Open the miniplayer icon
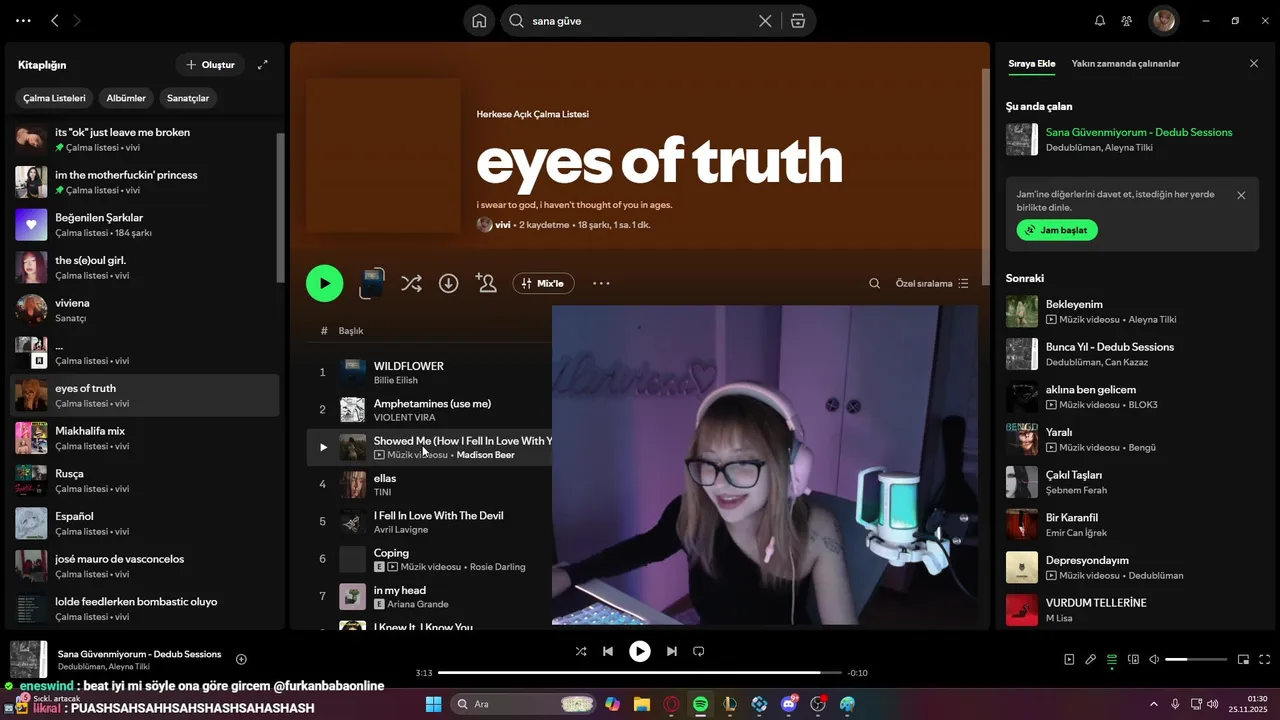The height and width of the screenshot is (720, 1280). (x=1244, y=659)
